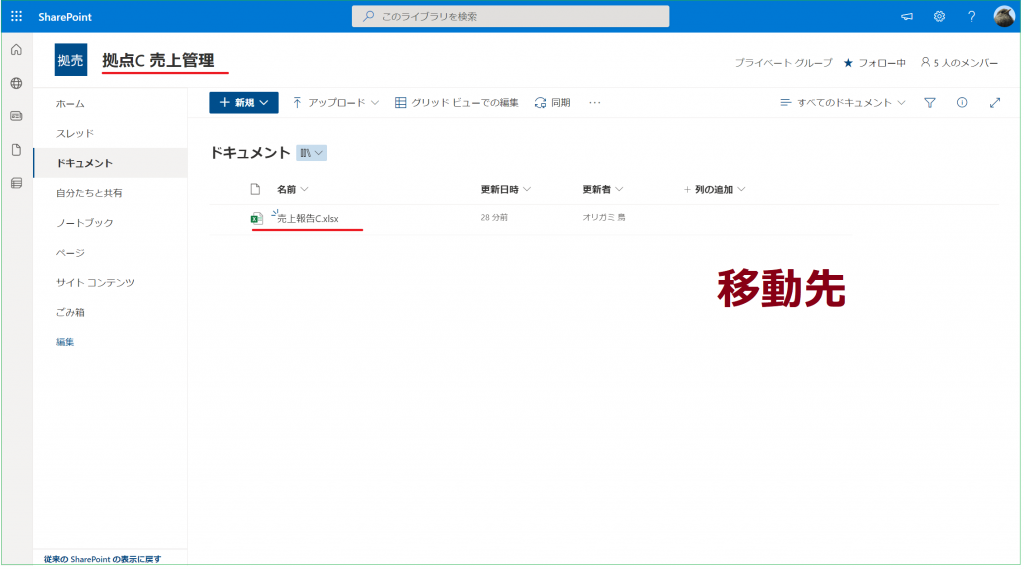1024x569 pixels.
Task: Click the filter funnel icon
Action: (x=929, y=102)
